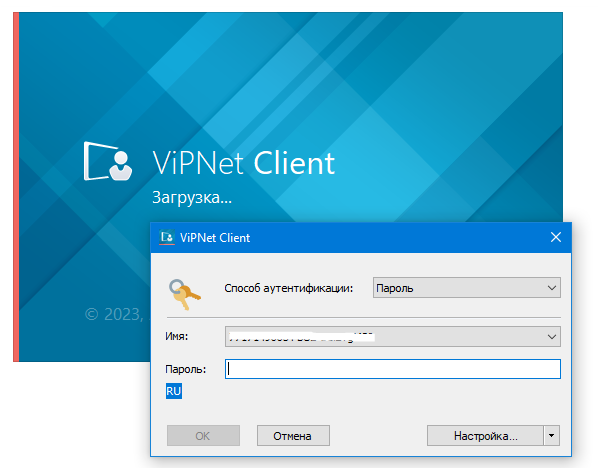The width and height of the screenshot is (598, 468).
Task: Click the Загрузка... text on the splash screen
Action: pyautogui.click(x=192, y=198)
